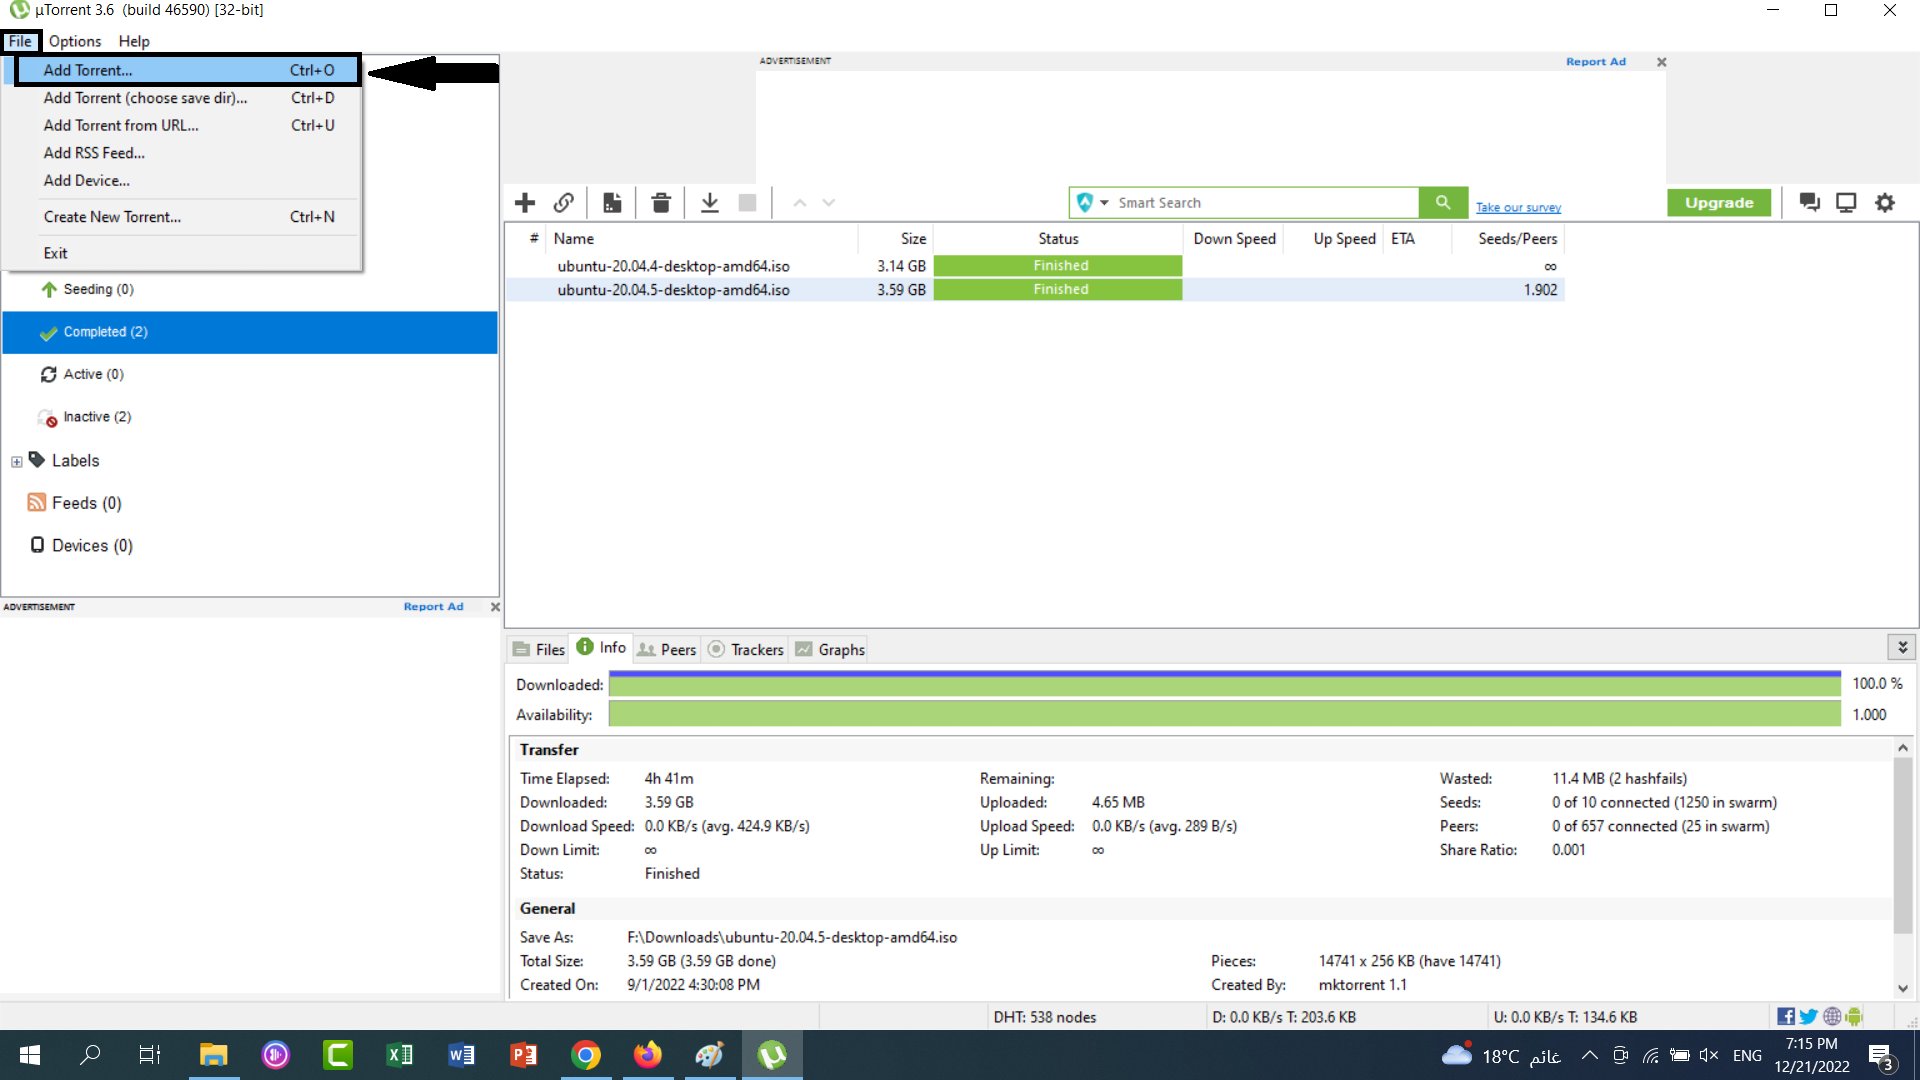Select Add Device menu item
This screenshot has height=1080, width=1920.
(x=188, y=181)
